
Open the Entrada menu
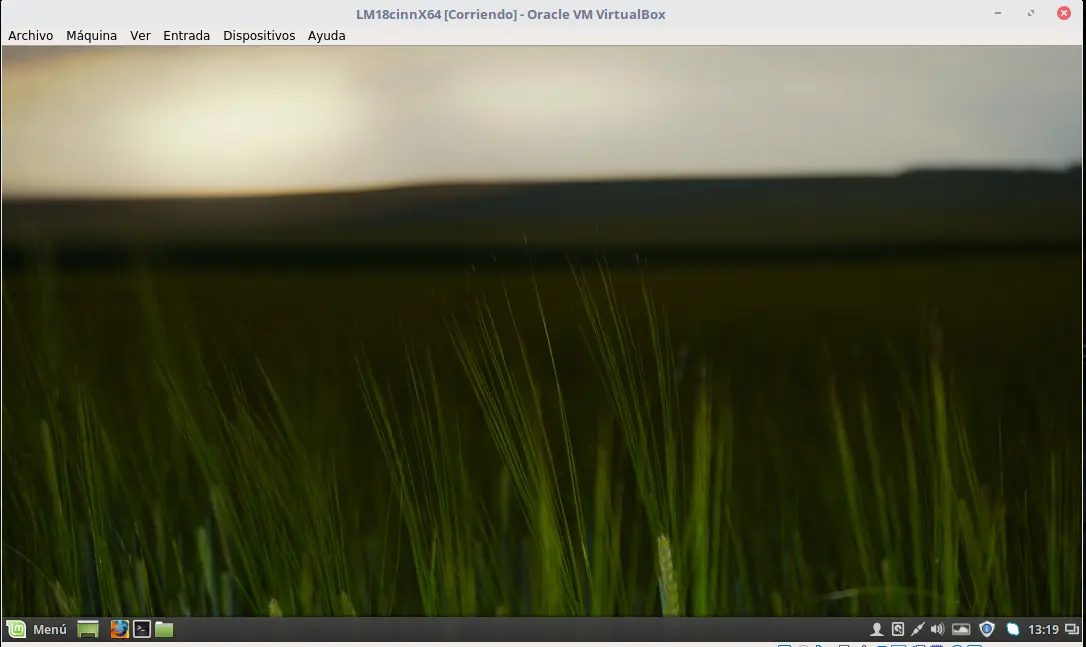pyautogui.click(x=186, y=35)
